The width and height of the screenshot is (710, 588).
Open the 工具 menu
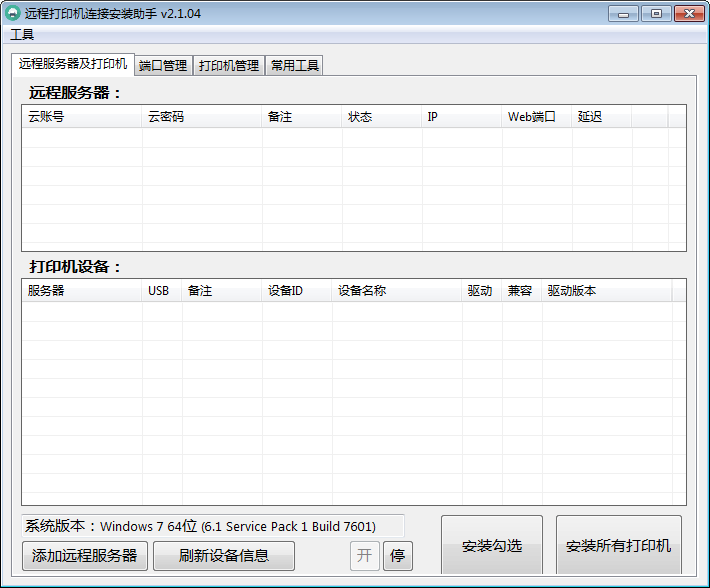click(x=22, y=34)
